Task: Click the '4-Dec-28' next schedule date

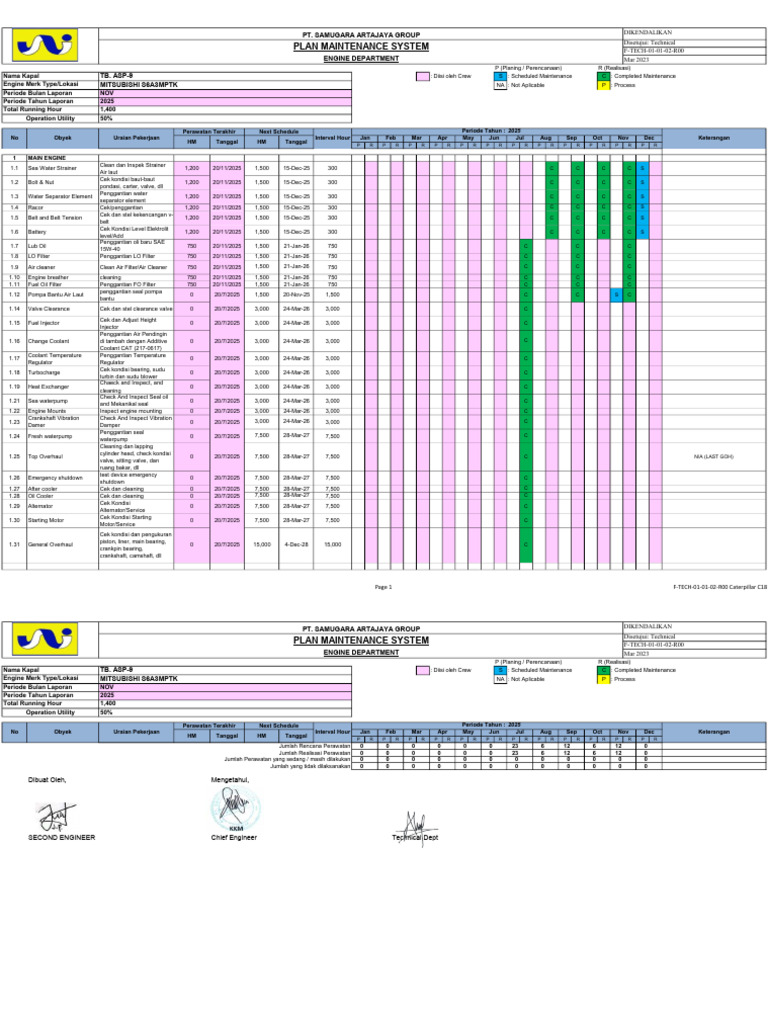Action: coord(296,545)
